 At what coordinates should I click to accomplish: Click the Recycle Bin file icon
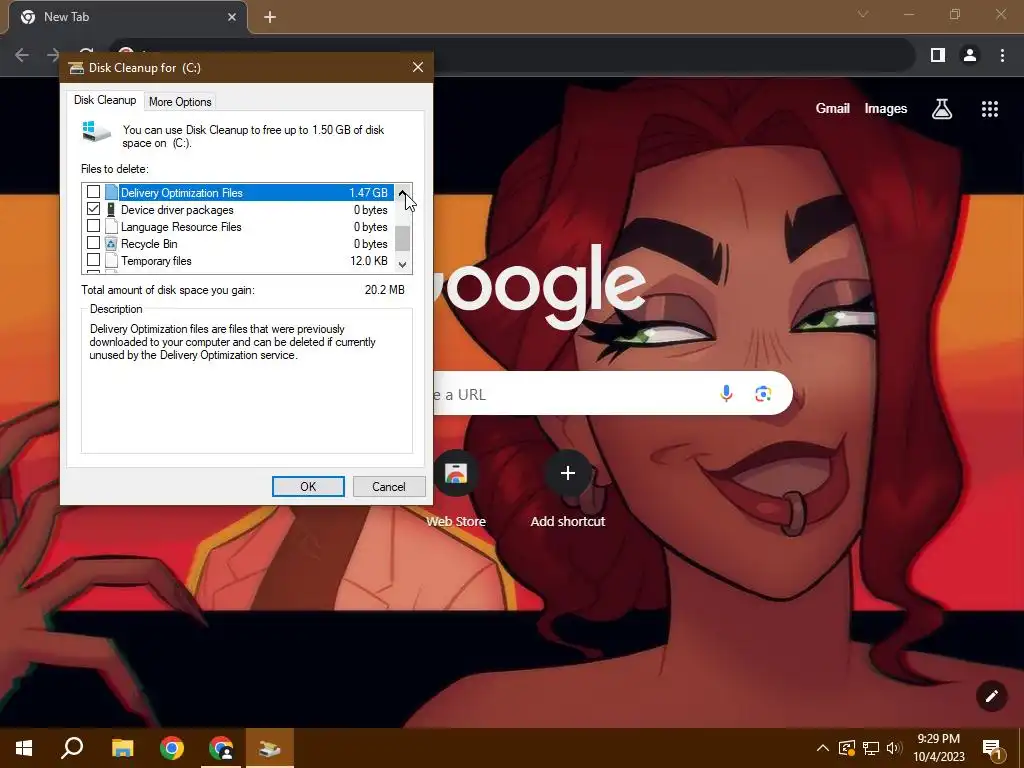click(111, 244)
